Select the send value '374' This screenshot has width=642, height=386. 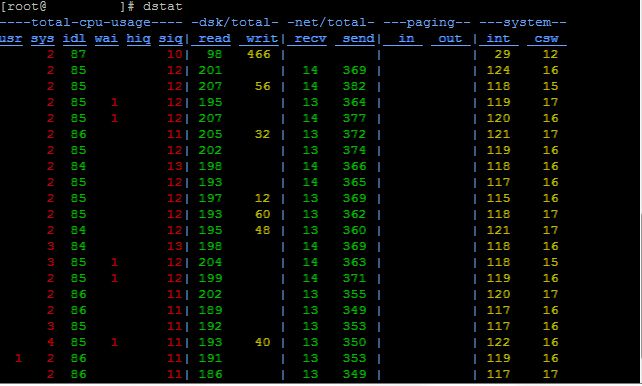[x=355, y=150]
